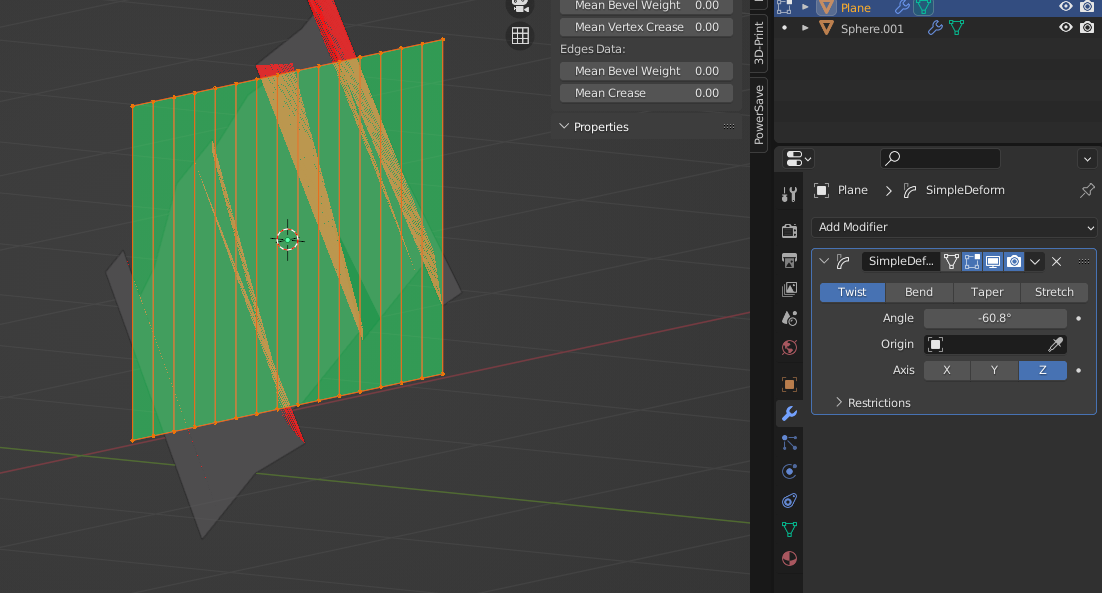Toggle SimpleDeform edit mode display
1102x593 pixels.
(971, 262)
